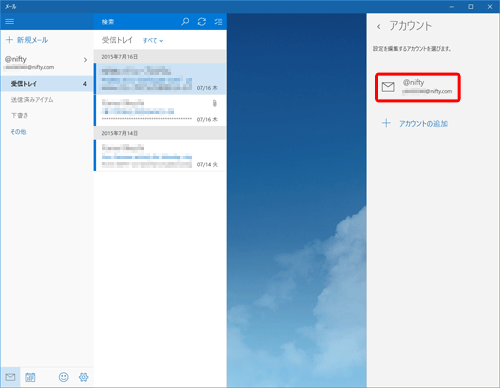Click the 受信トレイ heading in message list

pyautogui.click(x=117, y=40)
